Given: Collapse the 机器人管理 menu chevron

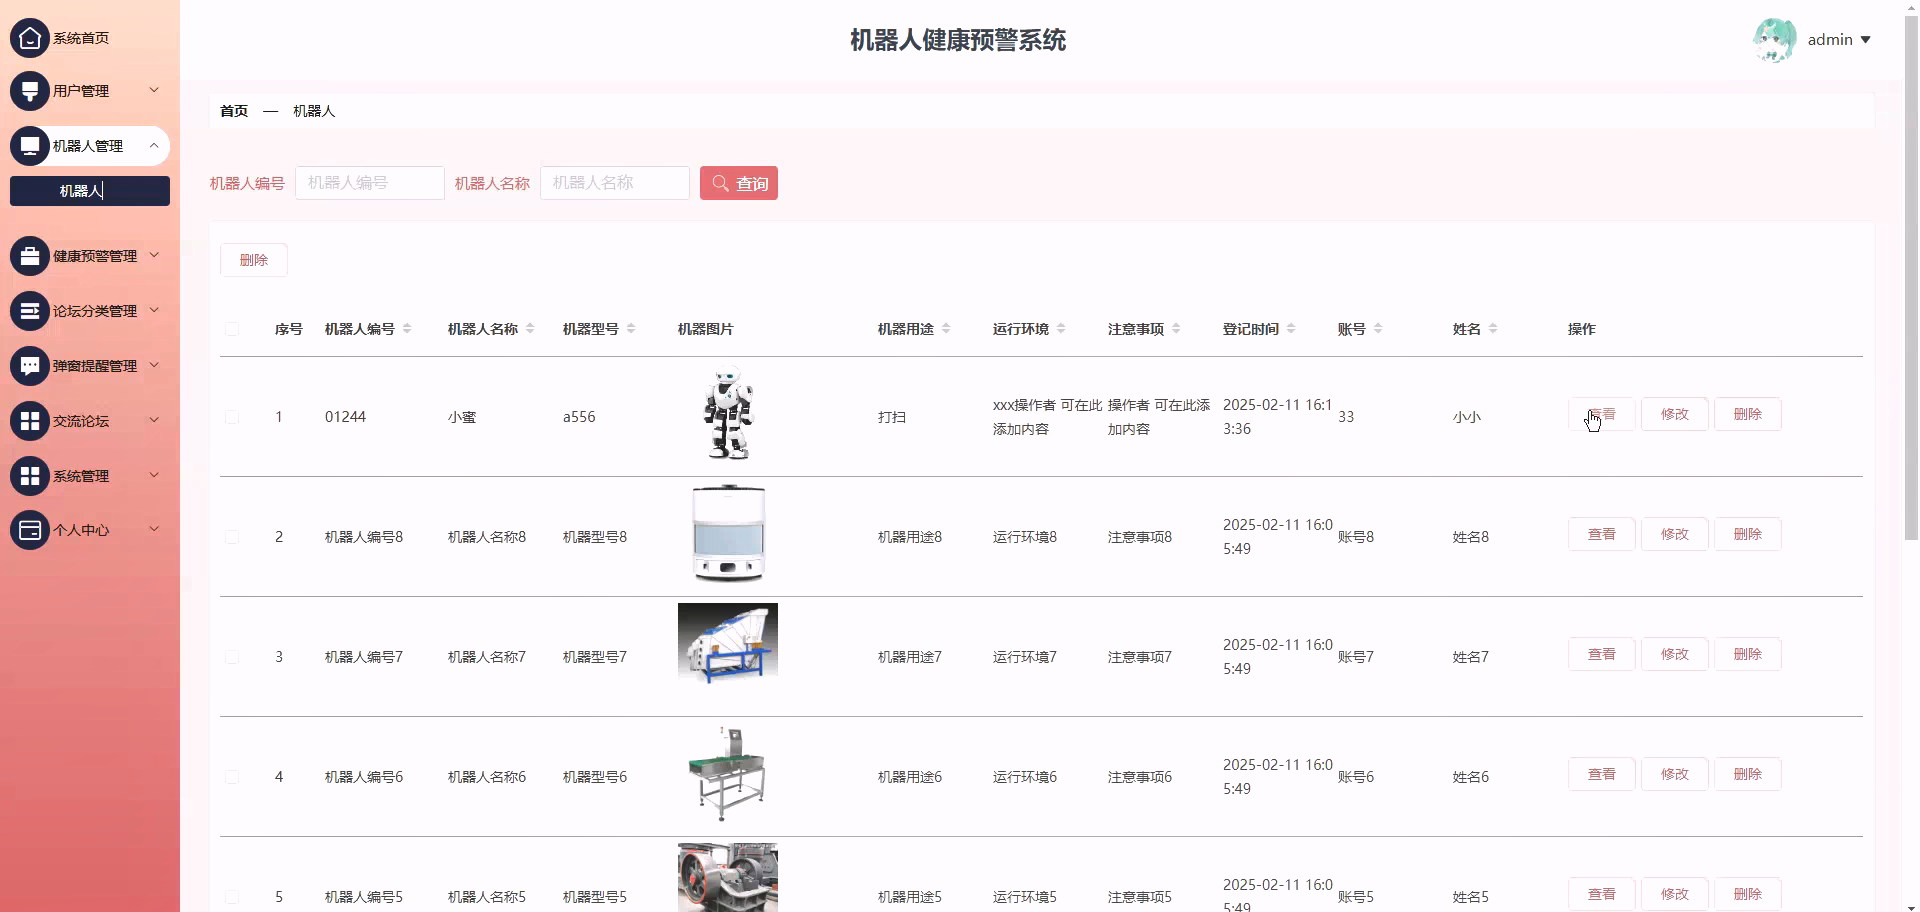Looking at the screenshot, I should 154,146.
